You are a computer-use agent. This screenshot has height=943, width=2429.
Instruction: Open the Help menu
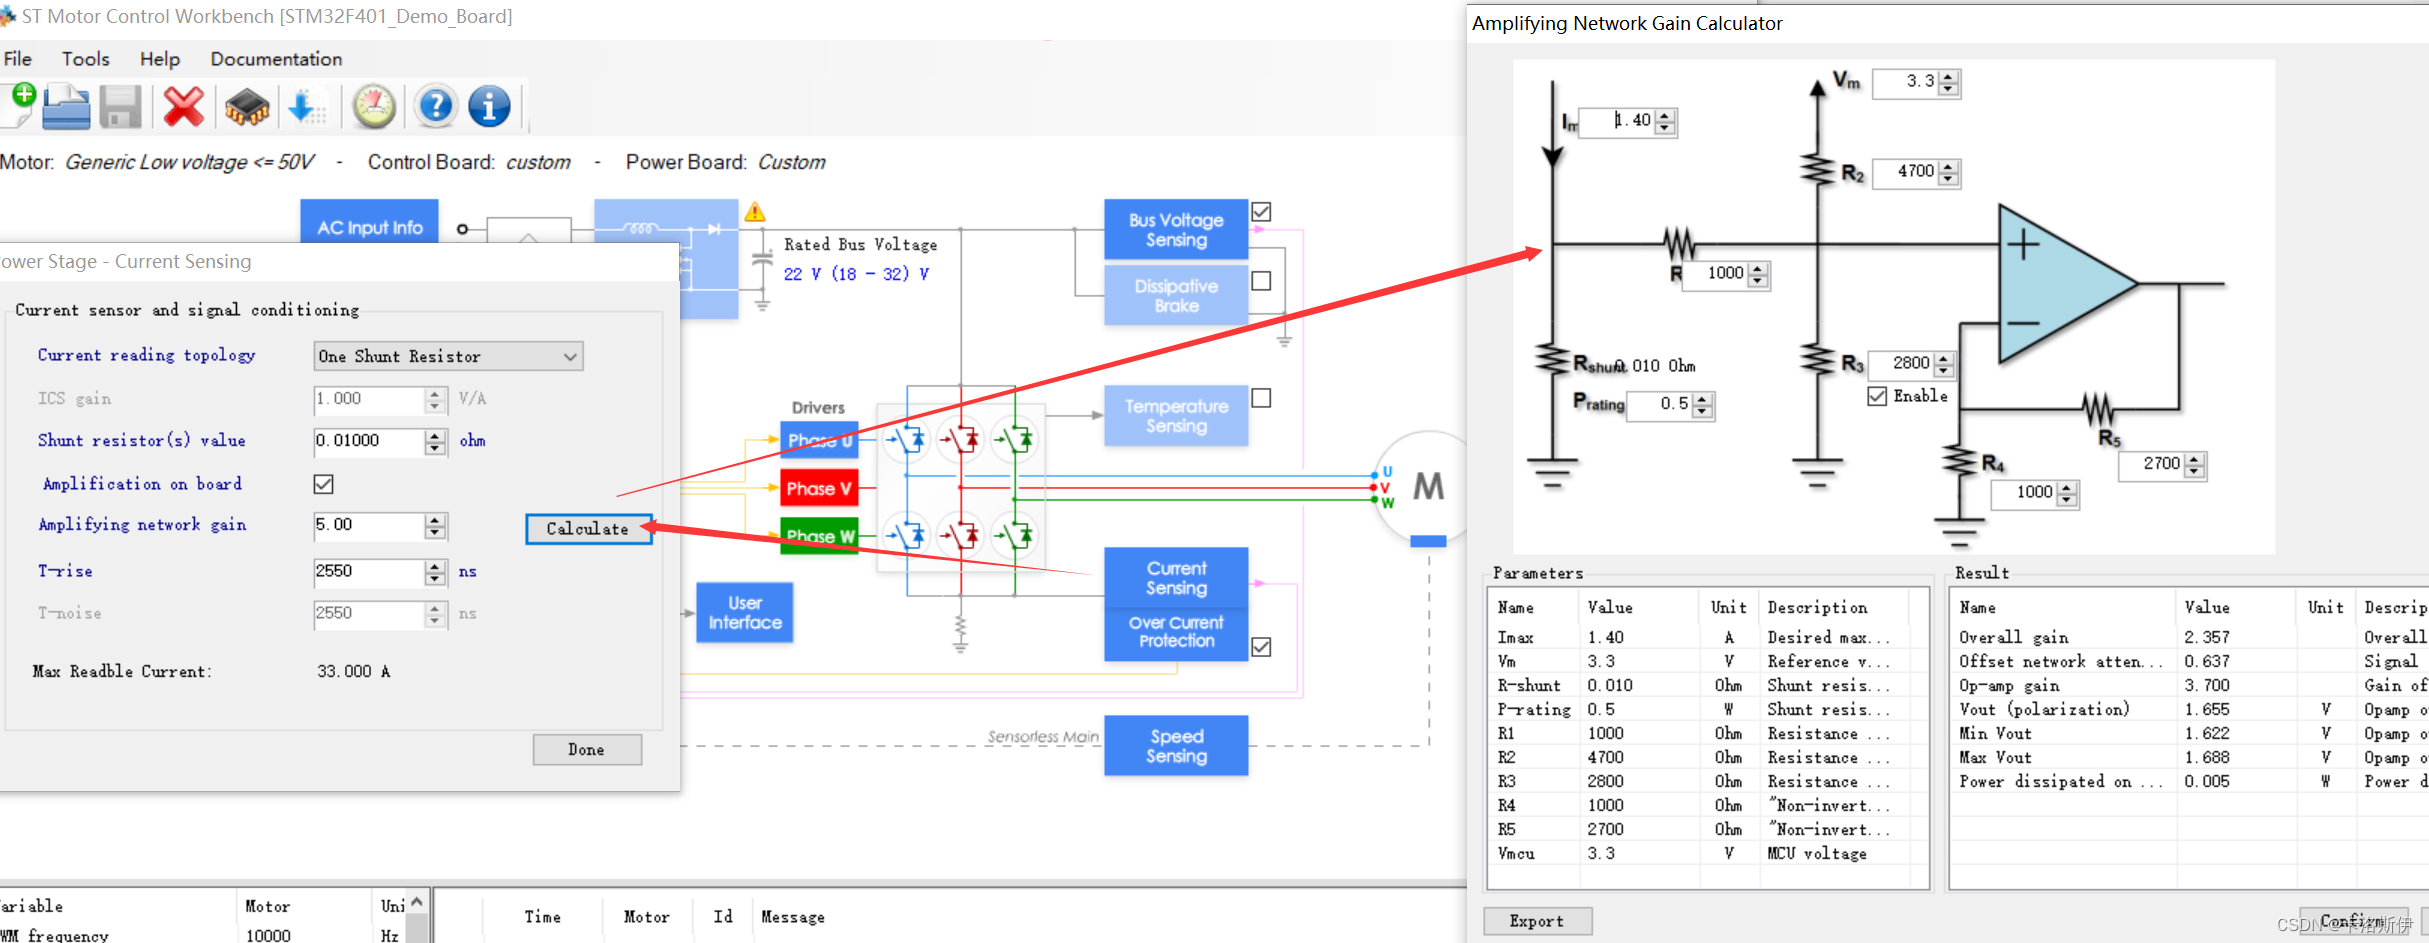pos(160,59)
